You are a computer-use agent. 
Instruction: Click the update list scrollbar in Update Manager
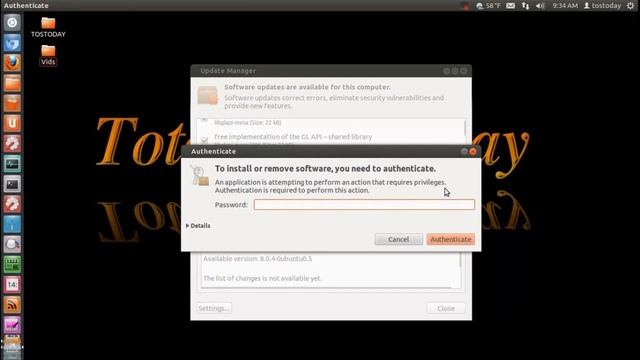click(x=464, y=129)
